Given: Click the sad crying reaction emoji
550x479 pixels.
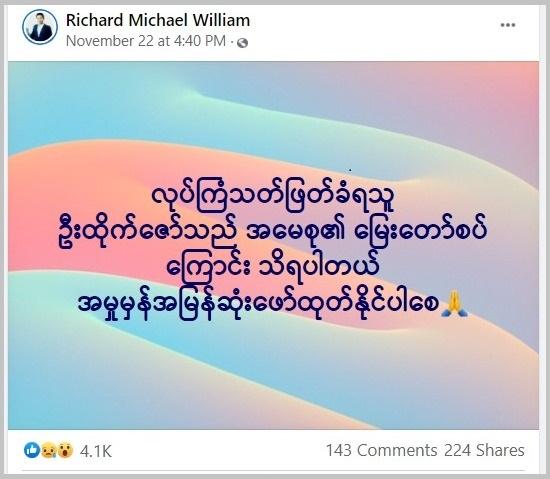Looking at the screenshot, I should (48, 450).
